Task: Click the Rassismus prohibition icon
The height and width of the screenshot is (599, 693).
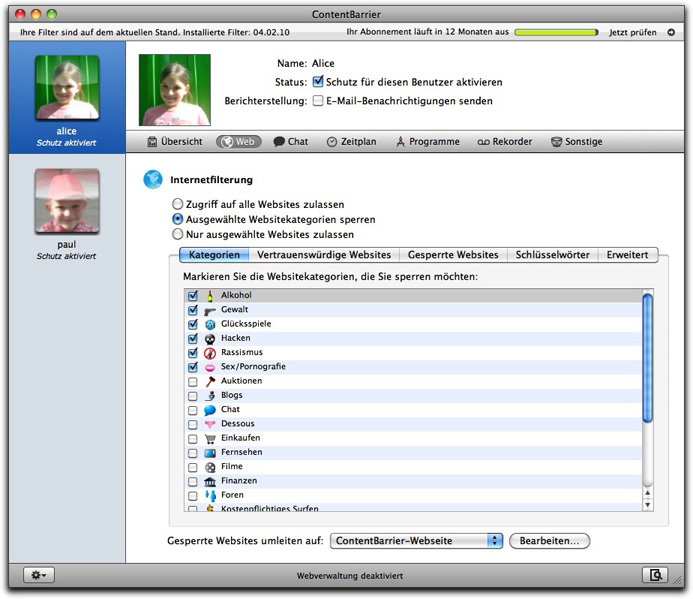Action: (x=210, y=353)
